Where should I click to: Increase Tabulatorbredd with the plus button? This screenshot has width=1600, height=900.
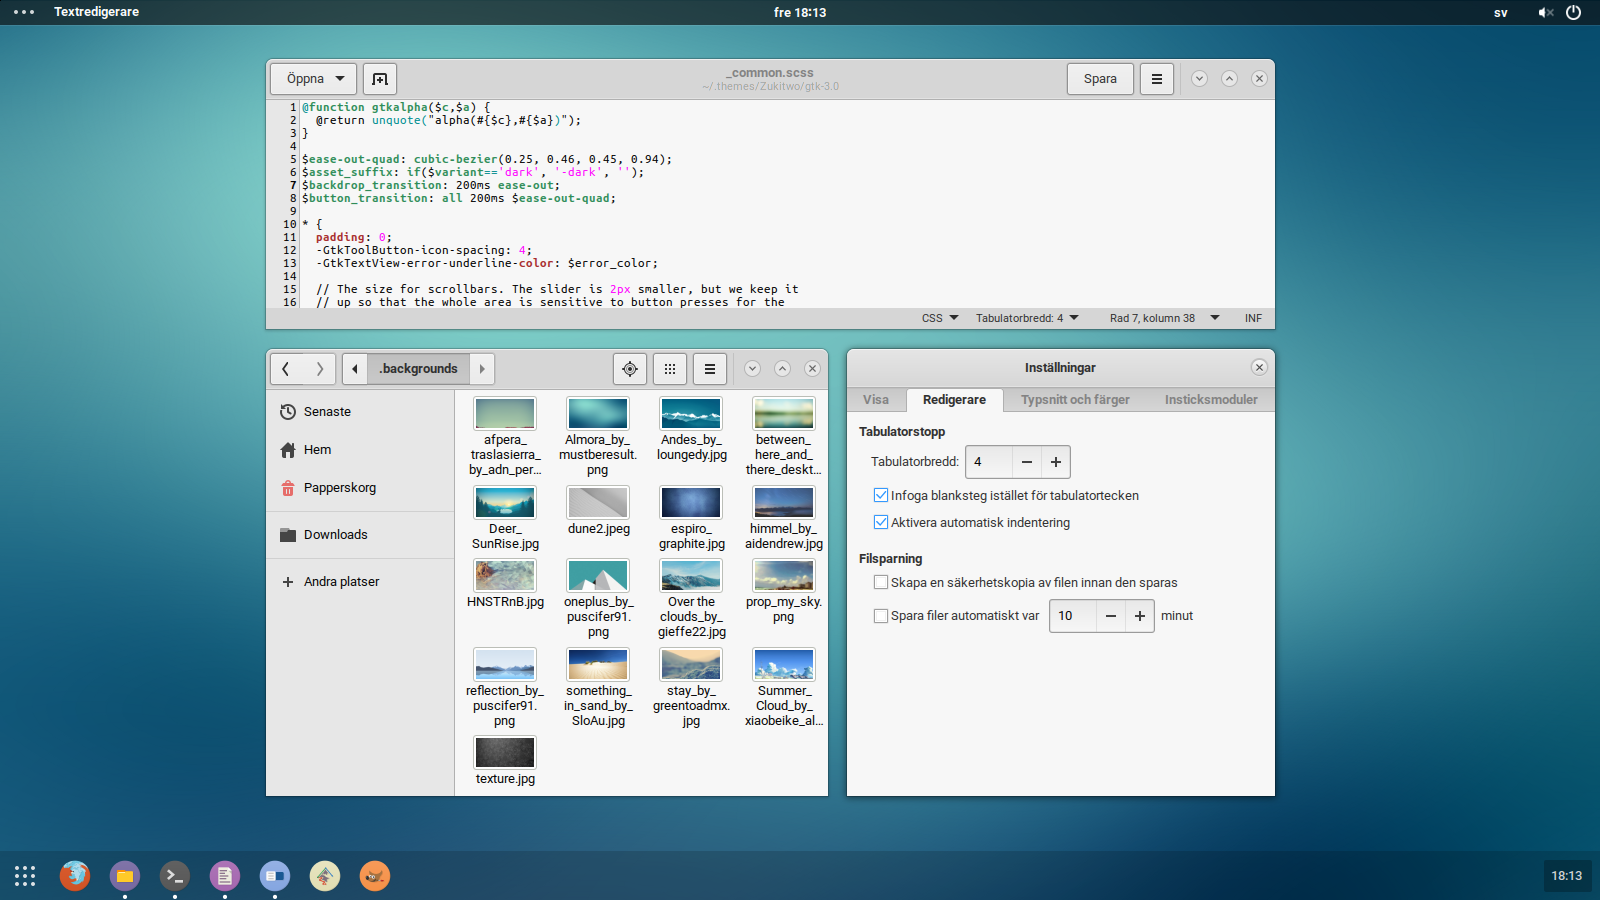click(1056, 462)
